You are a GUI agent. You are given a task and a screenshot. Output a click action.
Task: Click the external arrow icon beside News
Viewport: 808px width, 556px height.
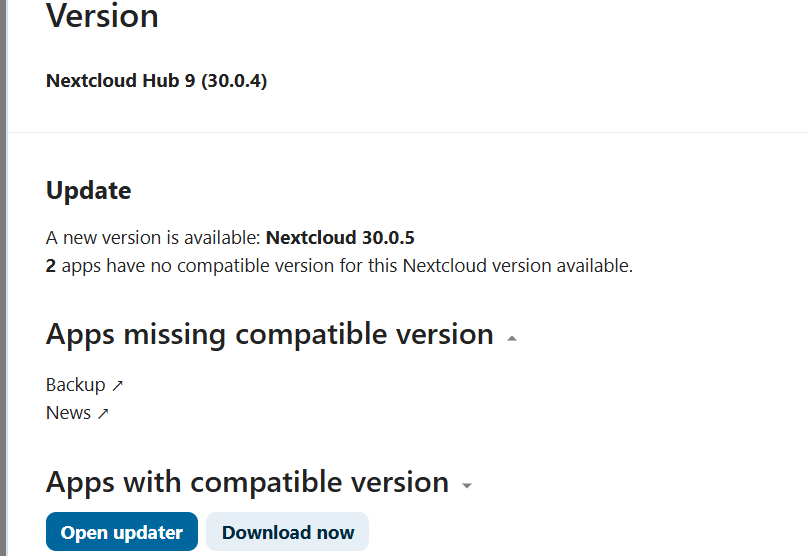(103, 413)
